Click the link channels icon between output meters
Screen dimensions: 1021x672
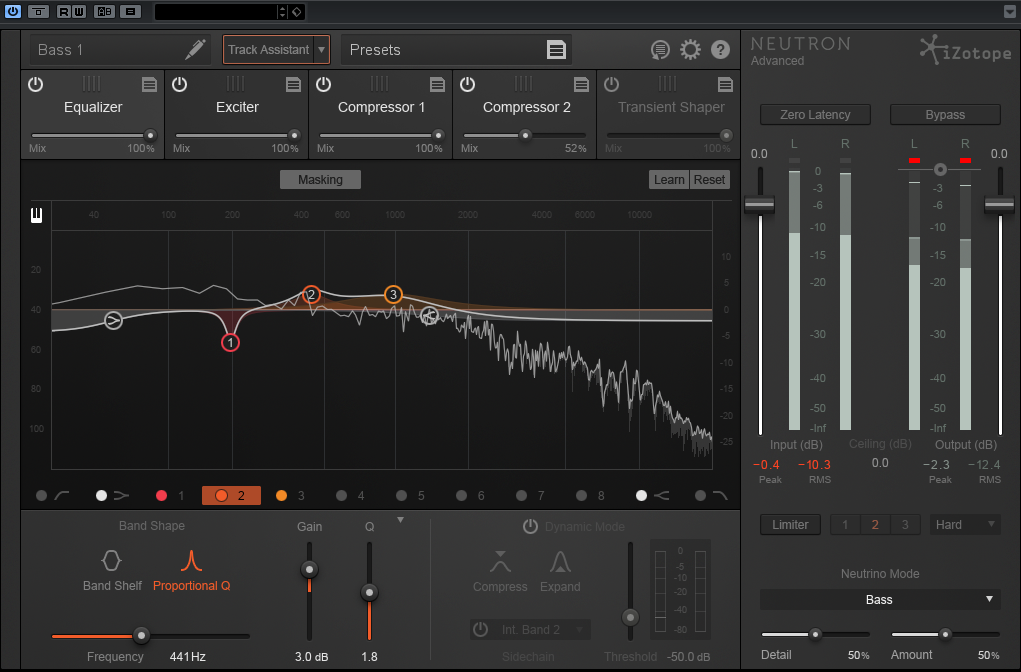click(x=940, y=169)
